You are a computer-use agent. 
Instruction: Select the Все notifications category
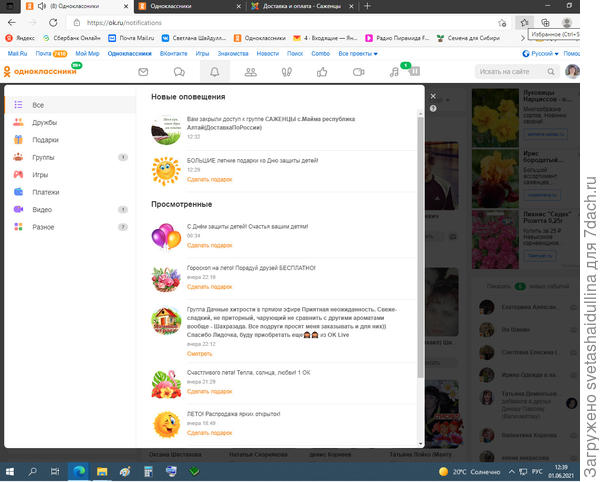70,105
